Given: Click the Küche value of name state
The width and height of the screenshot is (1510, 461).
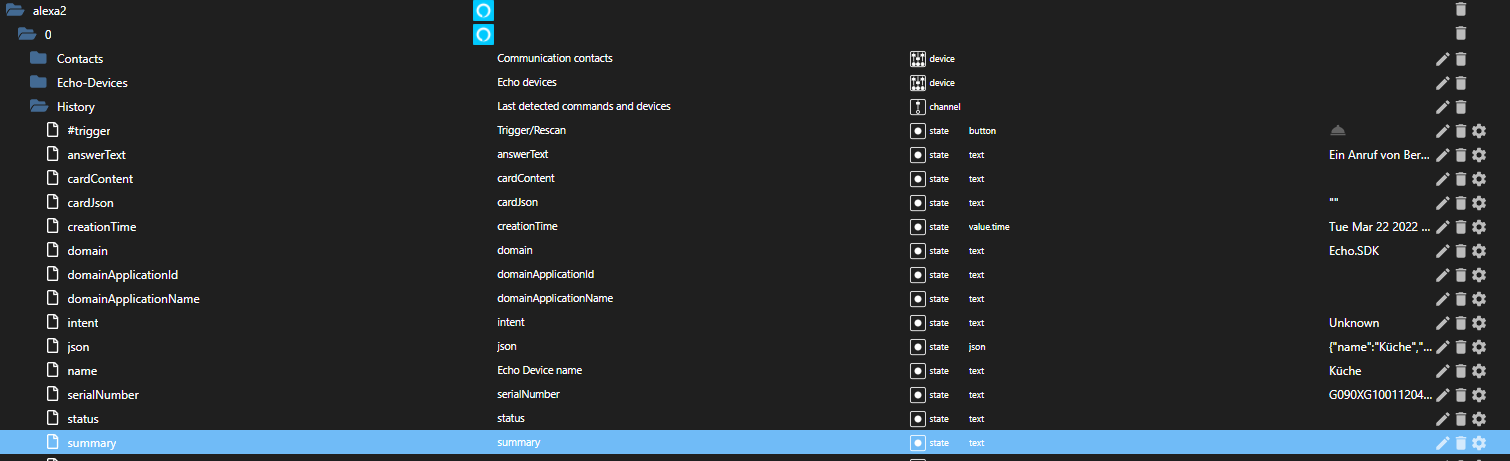Looking at the screenshot, I should point(1344,371).
